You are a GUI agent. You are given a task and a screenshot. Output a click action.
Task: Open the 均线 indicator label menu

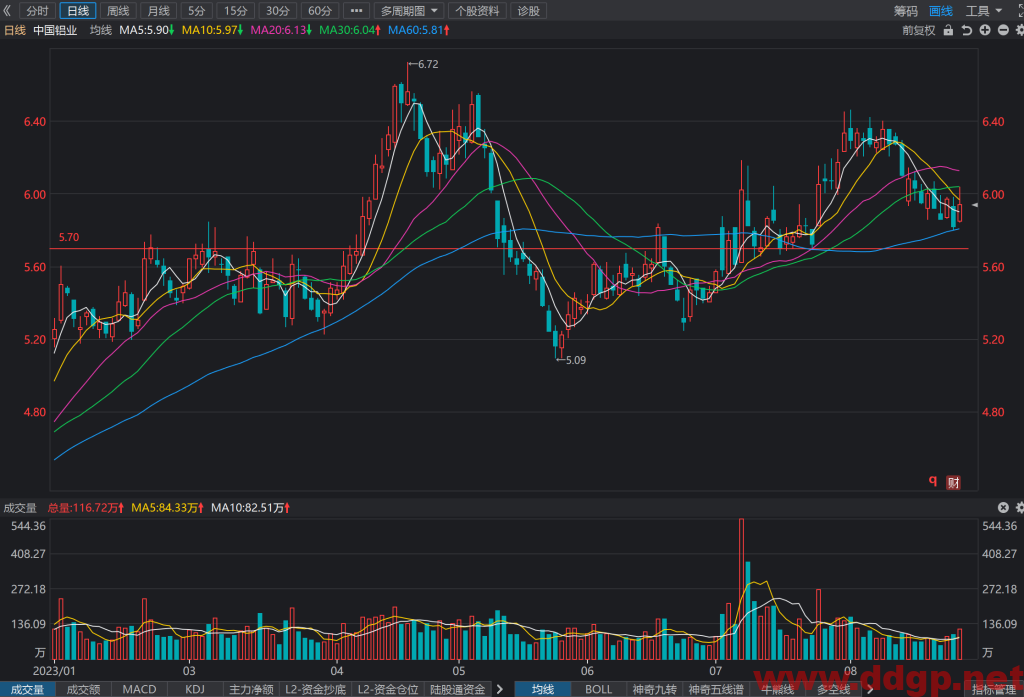(101, 30)
